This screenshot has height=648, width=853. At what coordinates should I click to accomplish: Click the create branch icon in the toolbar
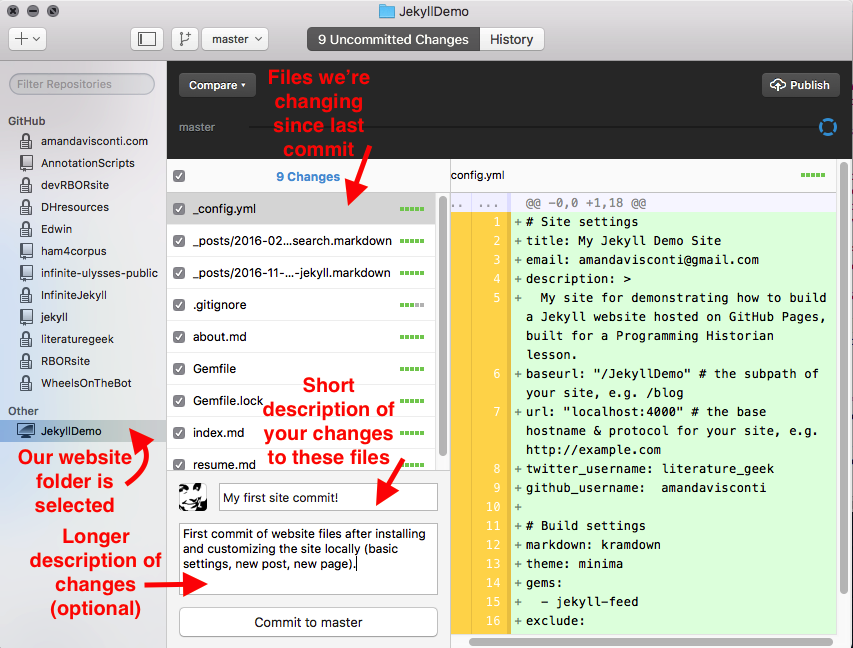click(184, 38)
